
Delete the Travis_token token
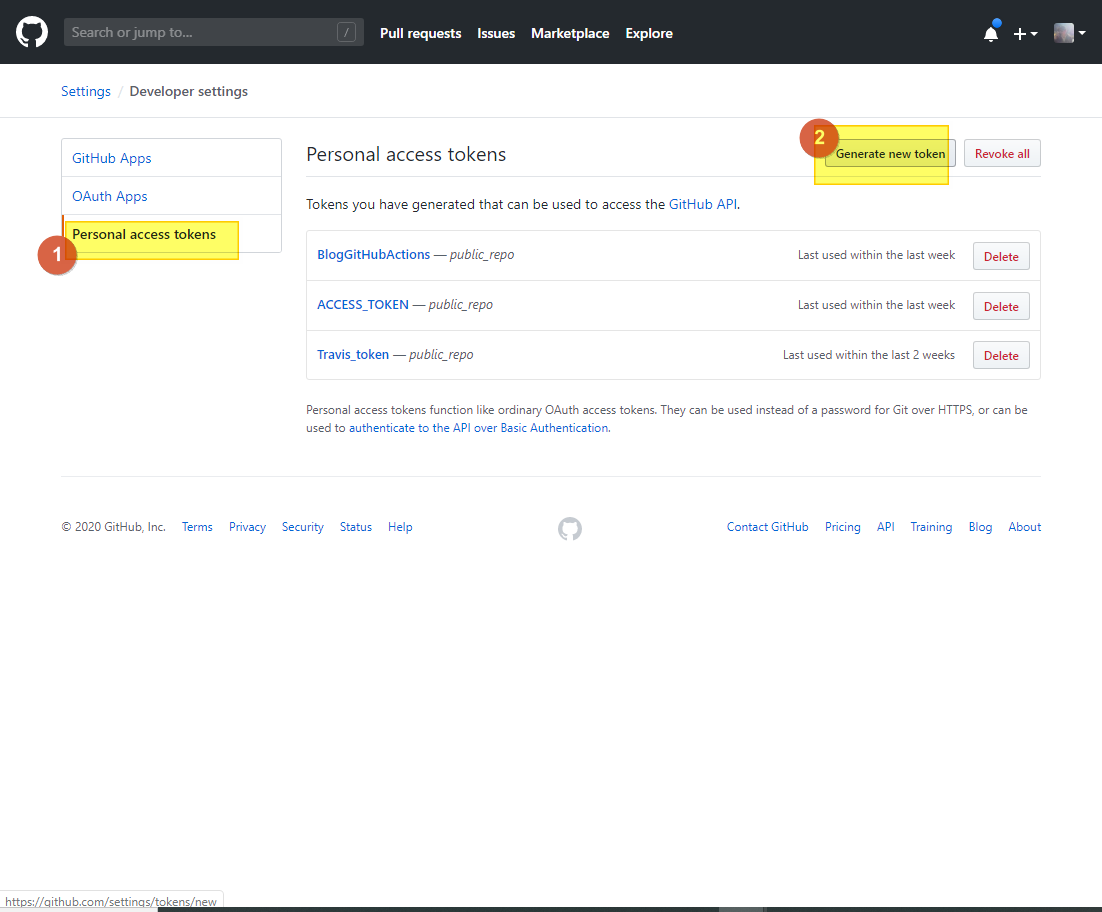[x=1001, y=356]
